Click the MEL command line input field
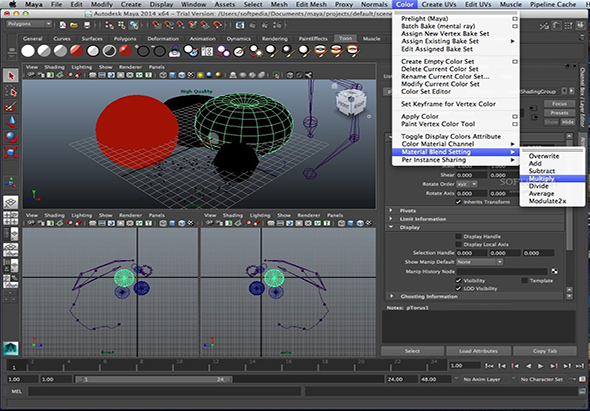 tap(164, 391)
